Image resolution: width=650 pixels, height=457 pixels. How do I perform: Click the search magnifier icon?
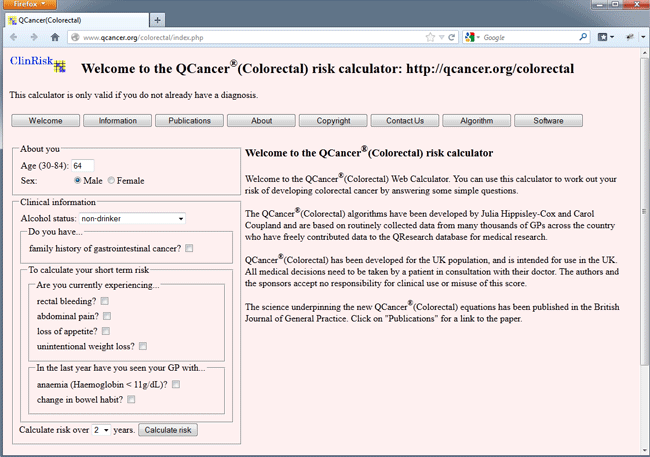click(583, 37)
